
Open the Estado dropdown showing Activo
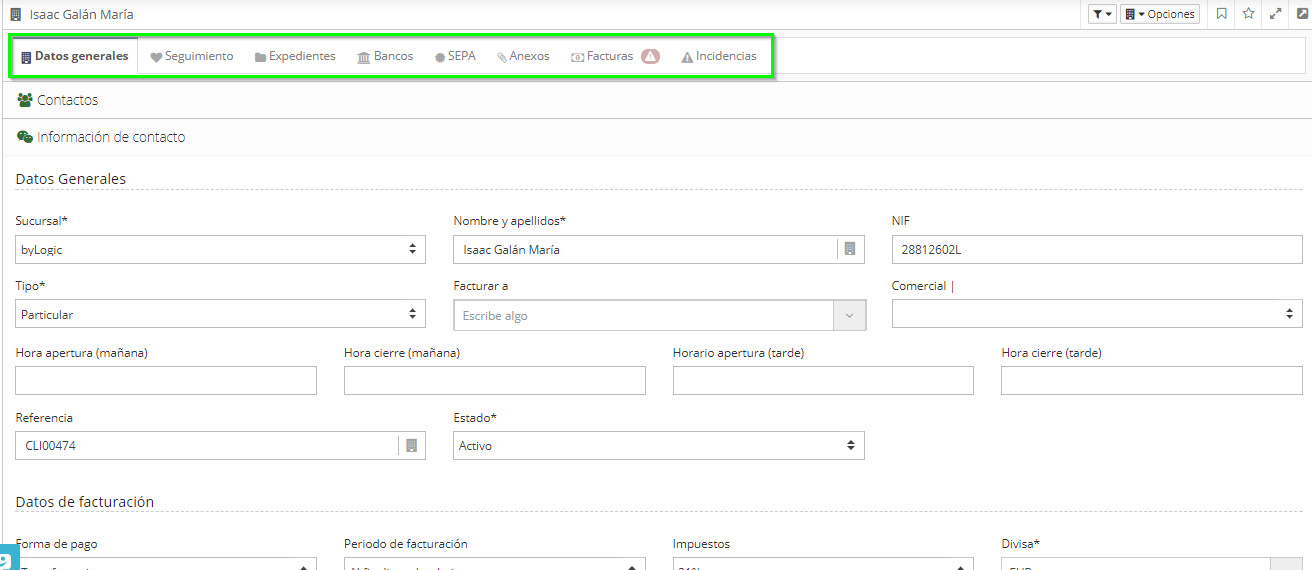pyautogui.click(x=658, y=445)
